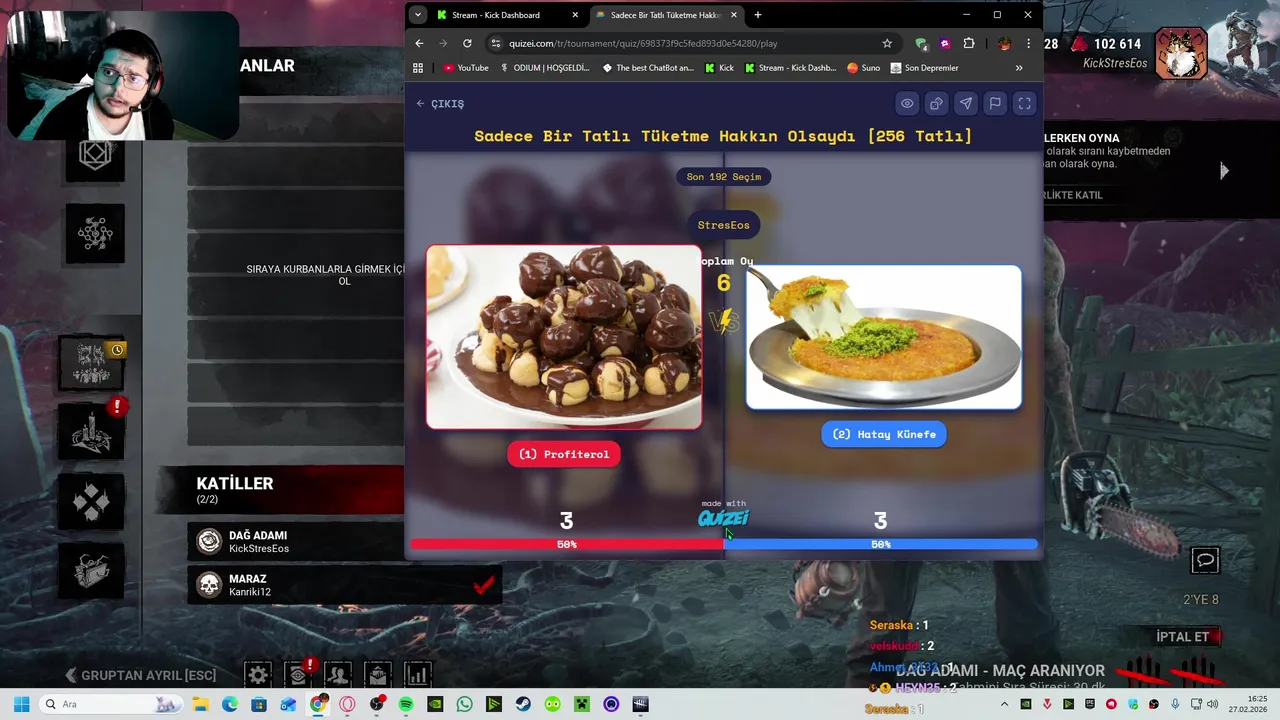Open the eye alert icon with exclamation
Viewport: 1280px width, 720px height.
298,675
